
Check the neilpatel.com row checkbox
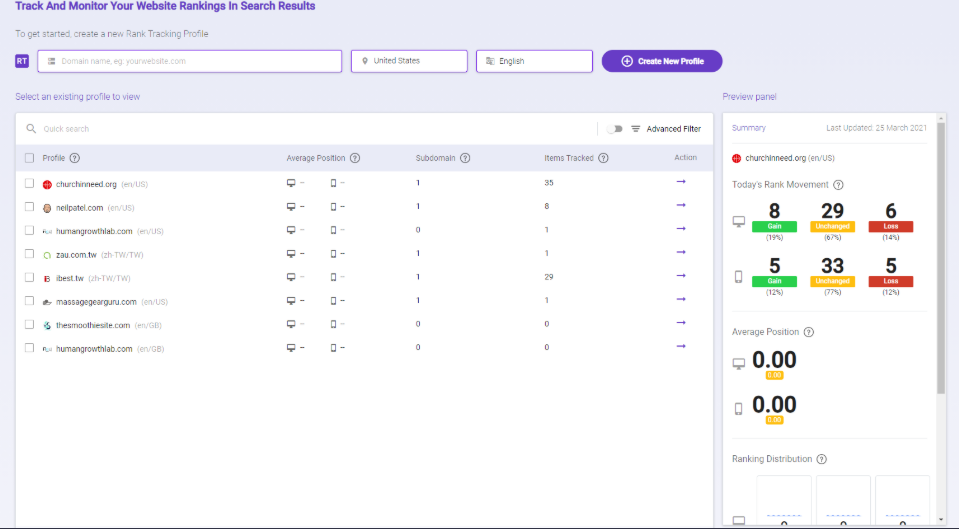coord(29,207)
